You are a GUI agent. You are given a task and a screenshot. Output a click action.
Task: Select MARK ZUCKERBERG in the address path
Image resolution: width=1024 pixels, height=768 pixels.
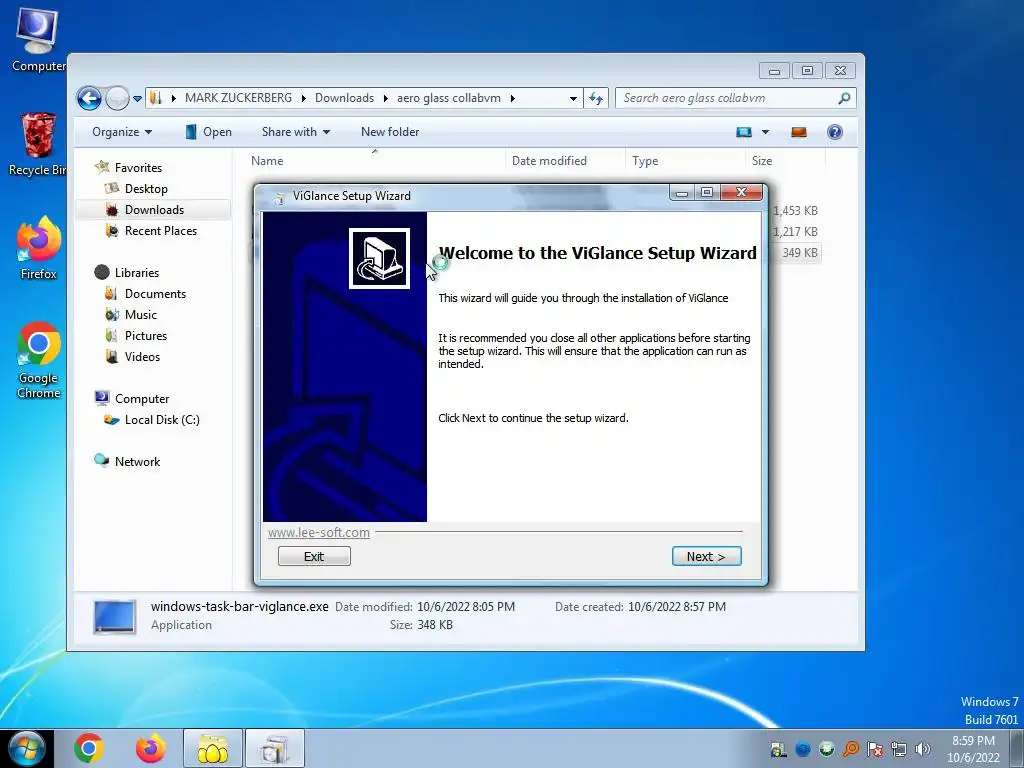pyautogui.click(x=238, y=98)
